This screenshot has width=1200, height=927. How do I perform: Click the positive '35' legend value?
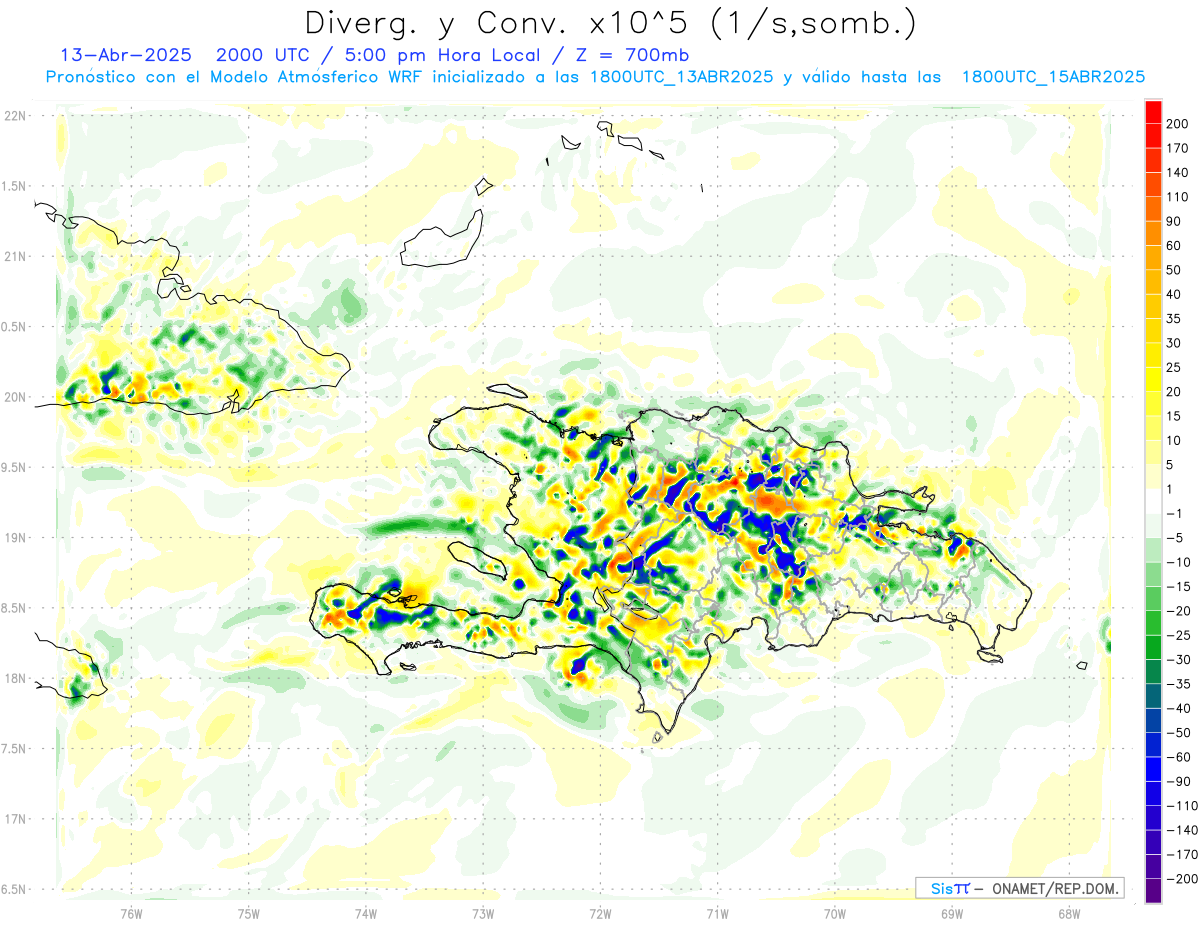point(1175,319)
